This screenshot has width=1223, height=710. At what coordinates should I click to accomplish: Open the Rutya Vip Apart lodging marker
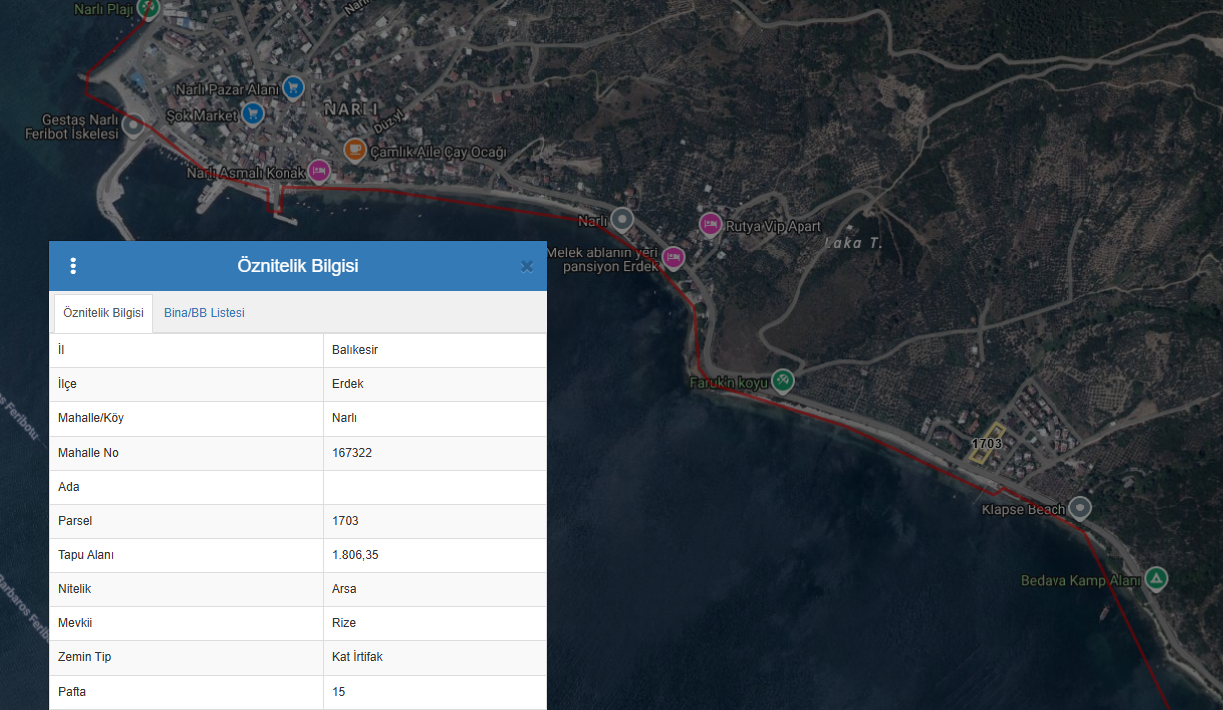710,223
